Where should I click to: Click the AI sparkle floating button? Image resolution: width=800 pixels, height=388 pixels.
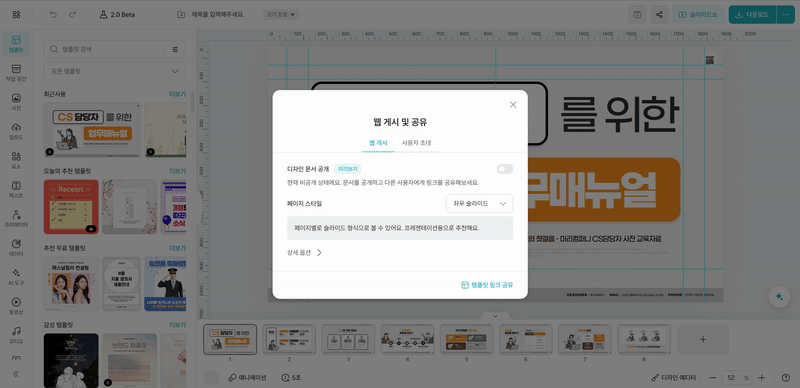779,297
